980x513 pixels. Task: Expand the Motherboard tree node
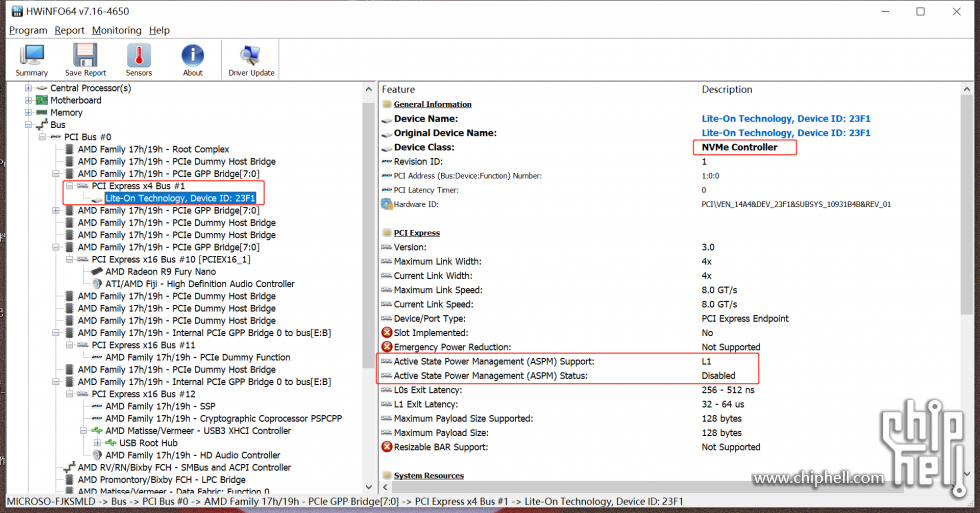pos(28,100)
